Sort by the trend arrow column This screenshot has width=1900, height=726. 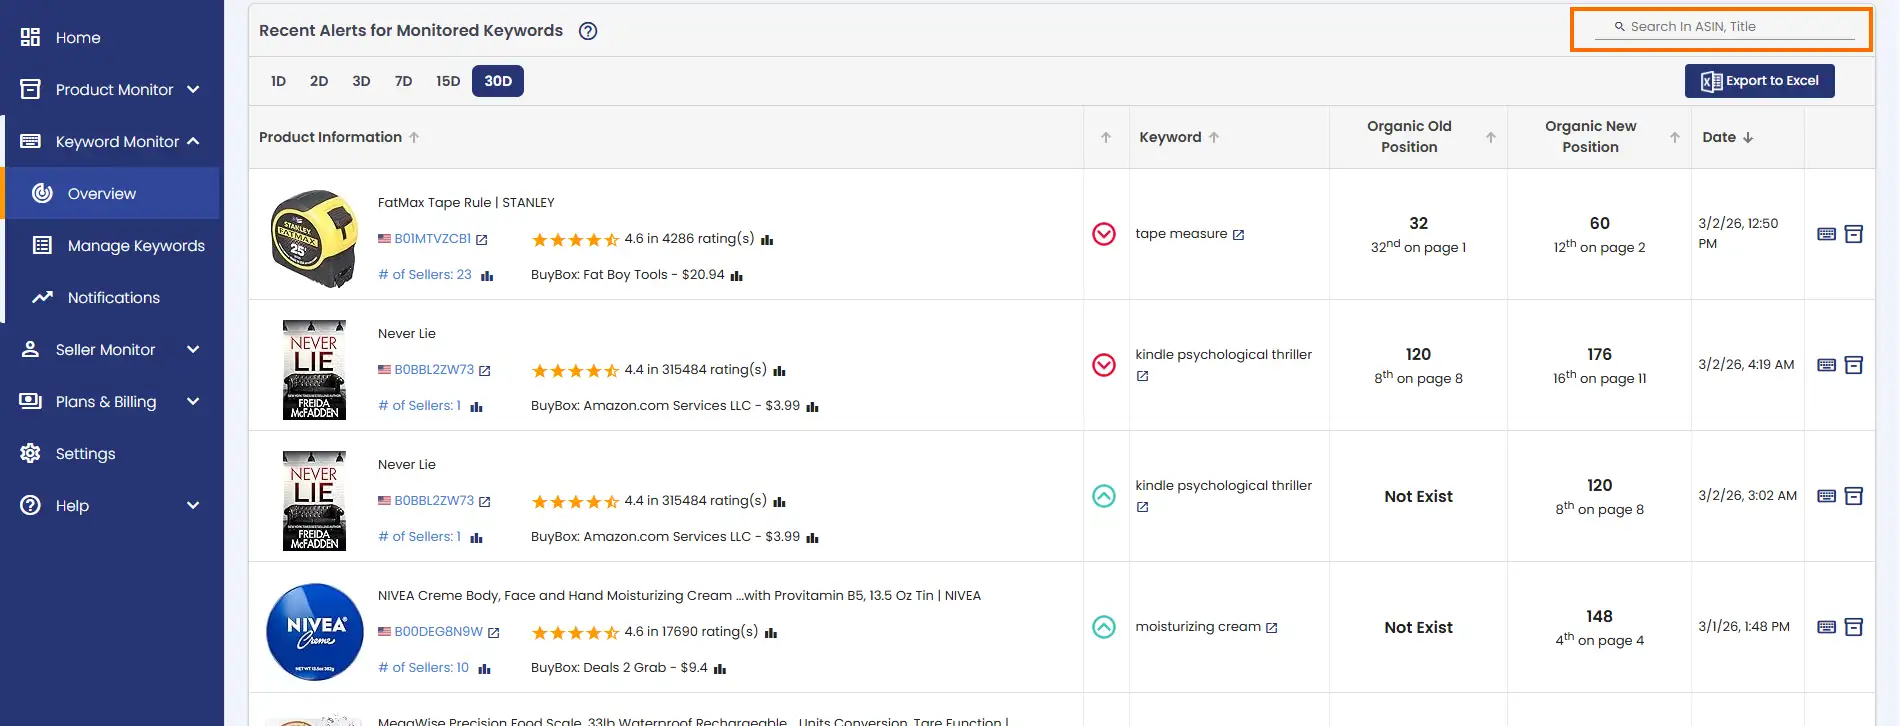(x=1106, y=138)
